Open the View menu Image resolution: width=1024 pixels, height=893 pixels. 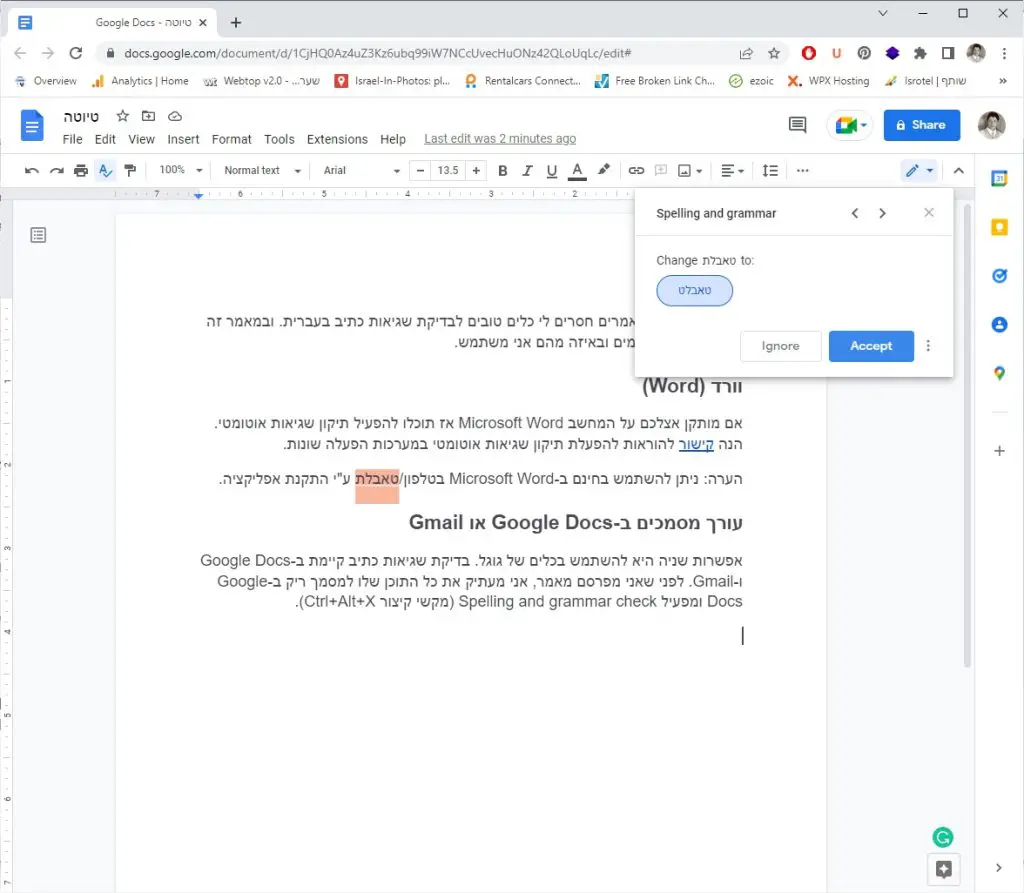[x=141, y=139]
